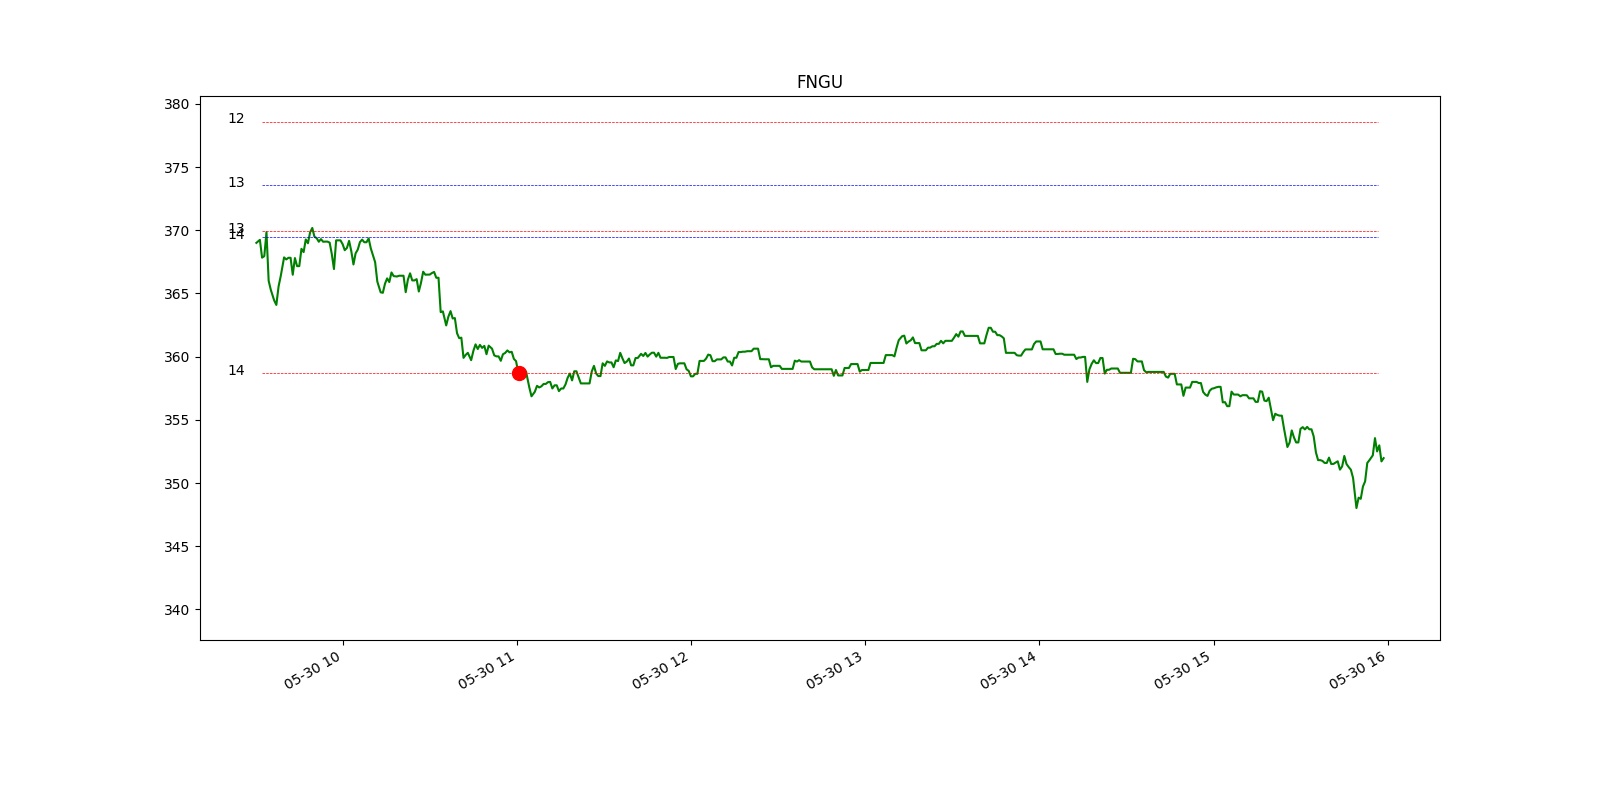Click the 345 y-axis label
1600x800 pixels.
pos(176,547)
